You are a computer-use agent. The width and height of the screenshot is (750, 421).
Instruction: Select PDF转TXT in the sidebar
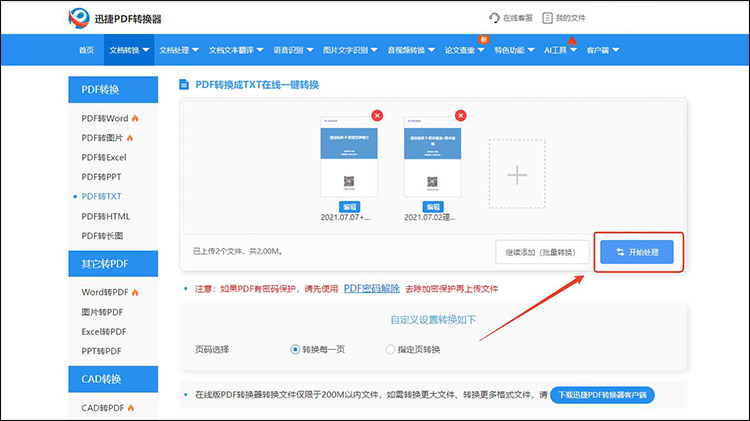(x=101, y=196)
